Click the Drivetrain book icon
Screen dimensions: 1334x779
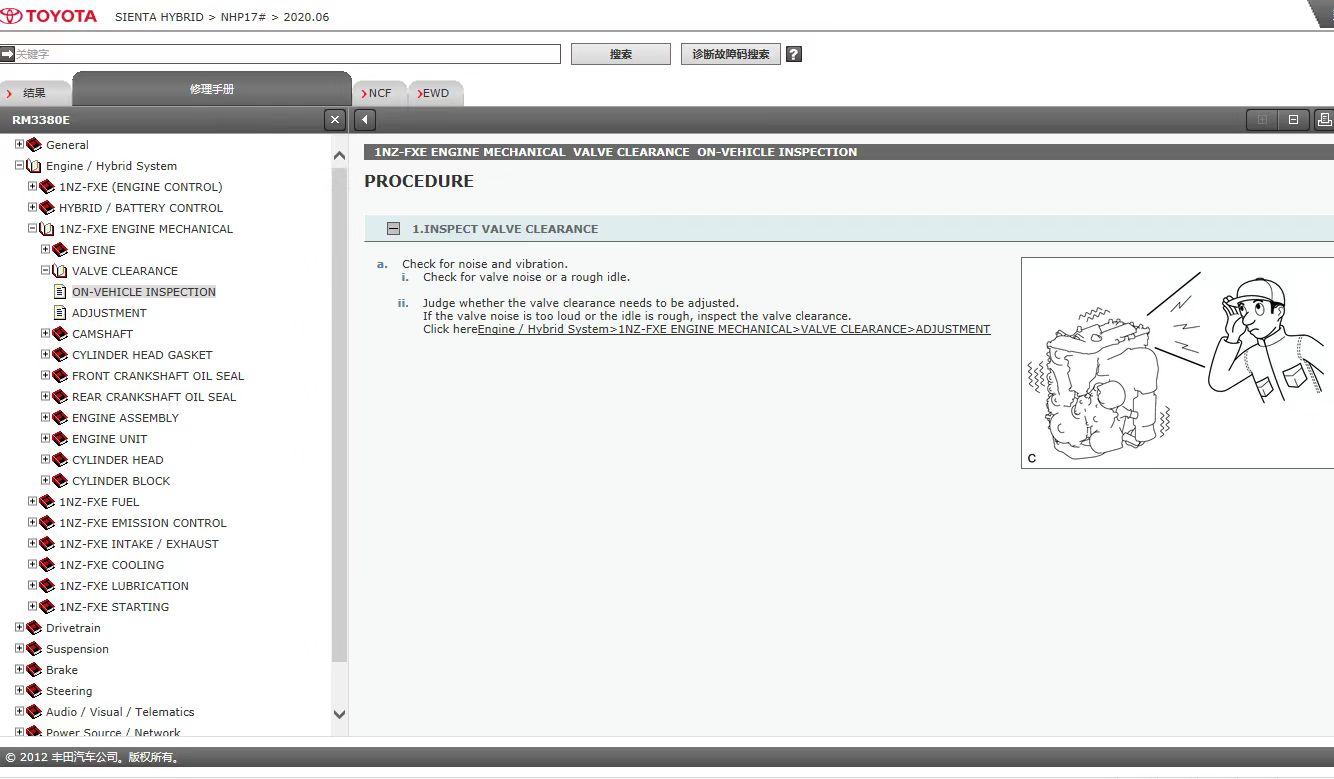[x=34, y=628]
